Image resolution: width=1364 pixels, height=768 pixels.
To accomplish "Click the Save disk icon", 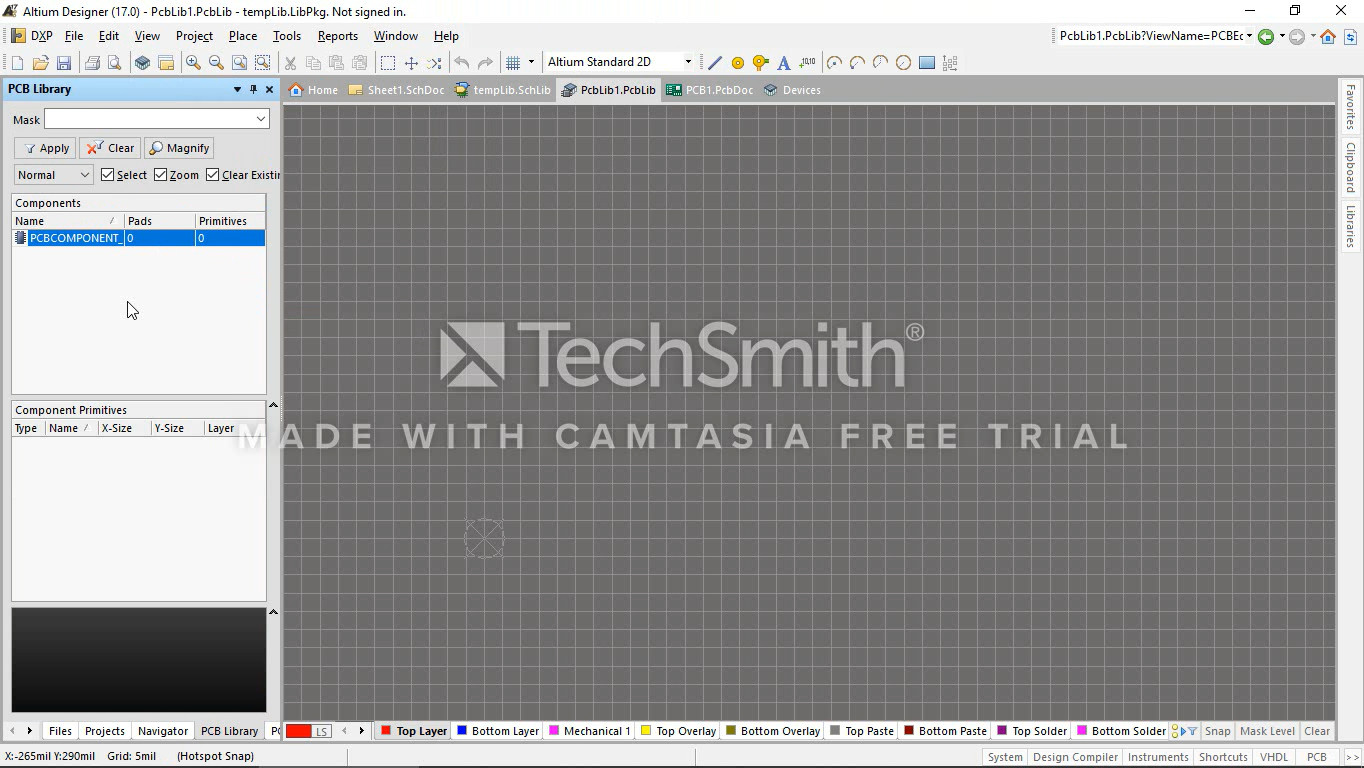I will [x=64, y=63].
